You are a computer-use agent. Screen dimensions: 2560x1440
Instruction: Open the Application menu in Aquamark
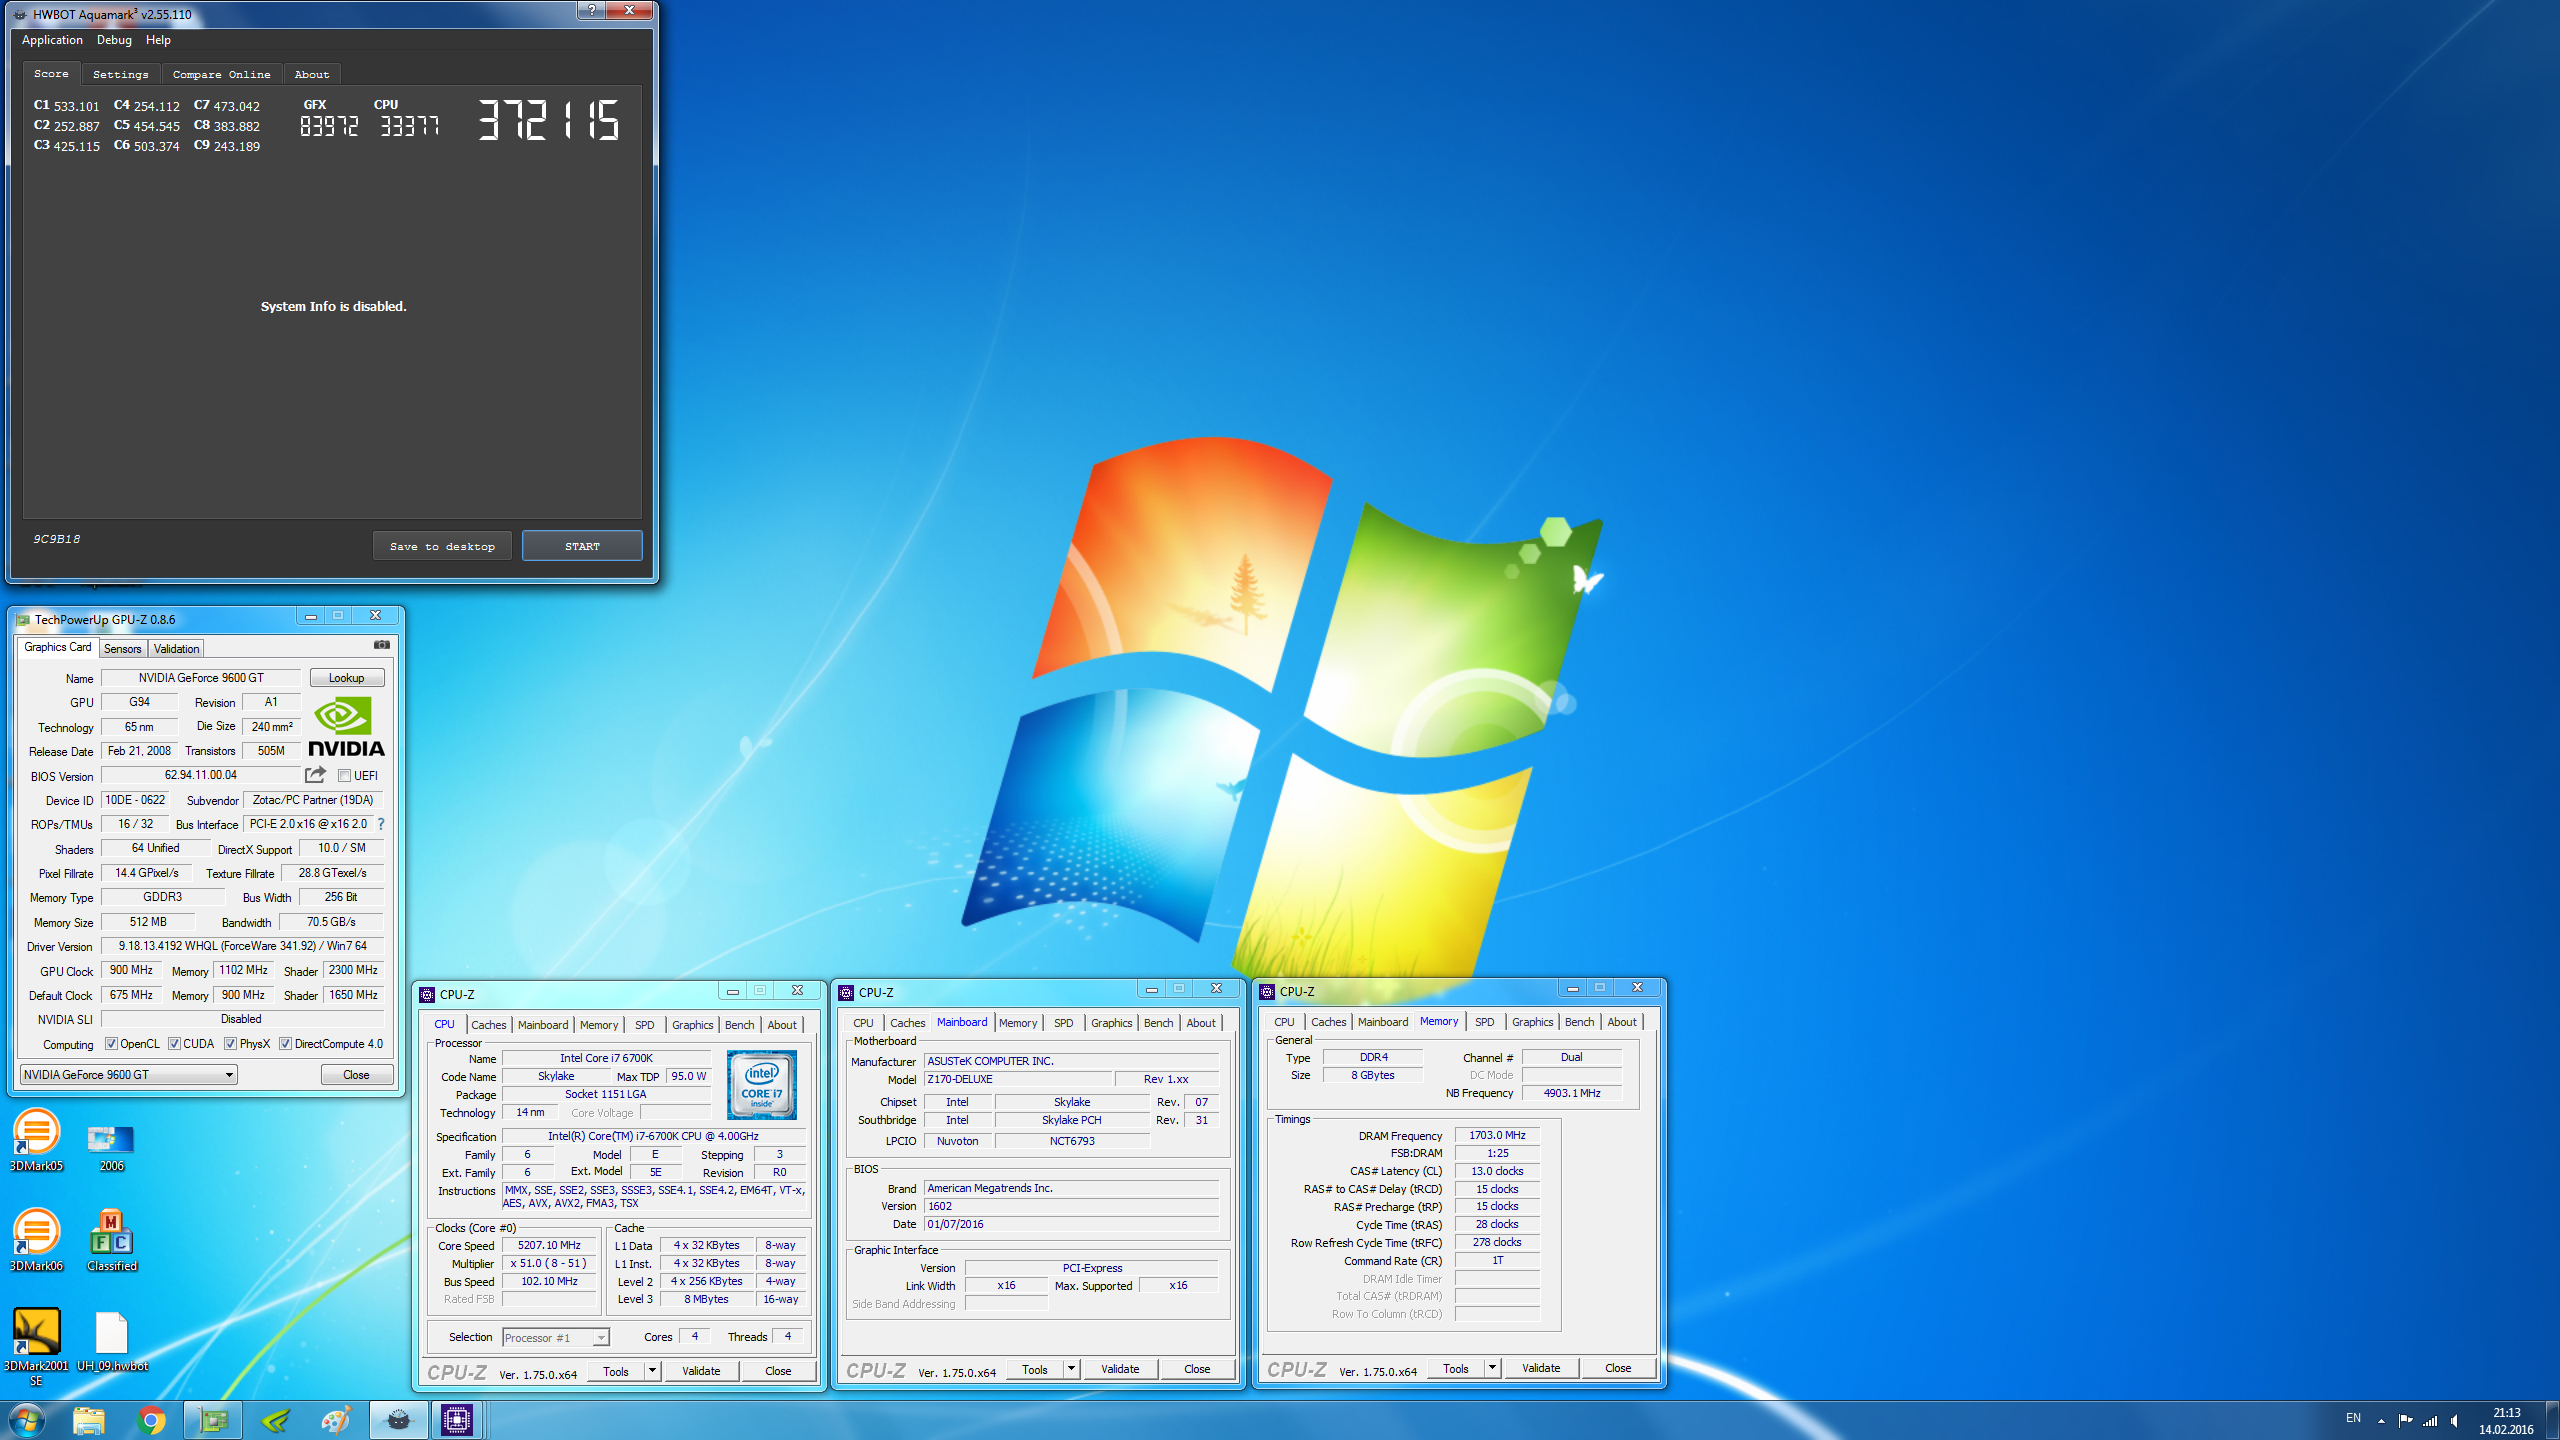(x=52, y=40)
